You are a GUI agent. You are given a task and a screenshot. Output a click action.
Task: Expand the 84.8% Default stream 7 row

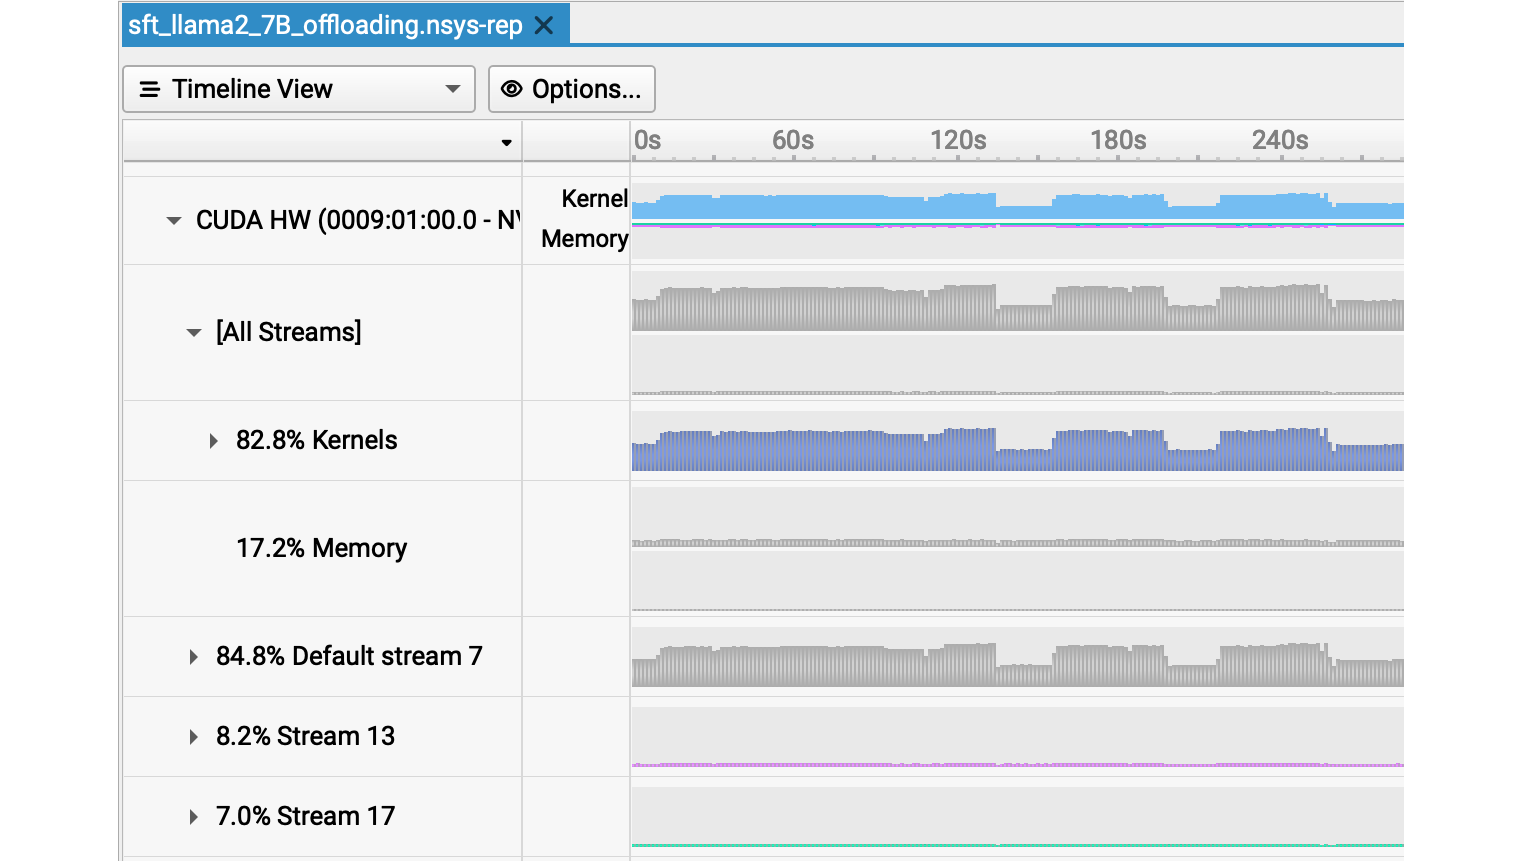(x=193, y=656)
